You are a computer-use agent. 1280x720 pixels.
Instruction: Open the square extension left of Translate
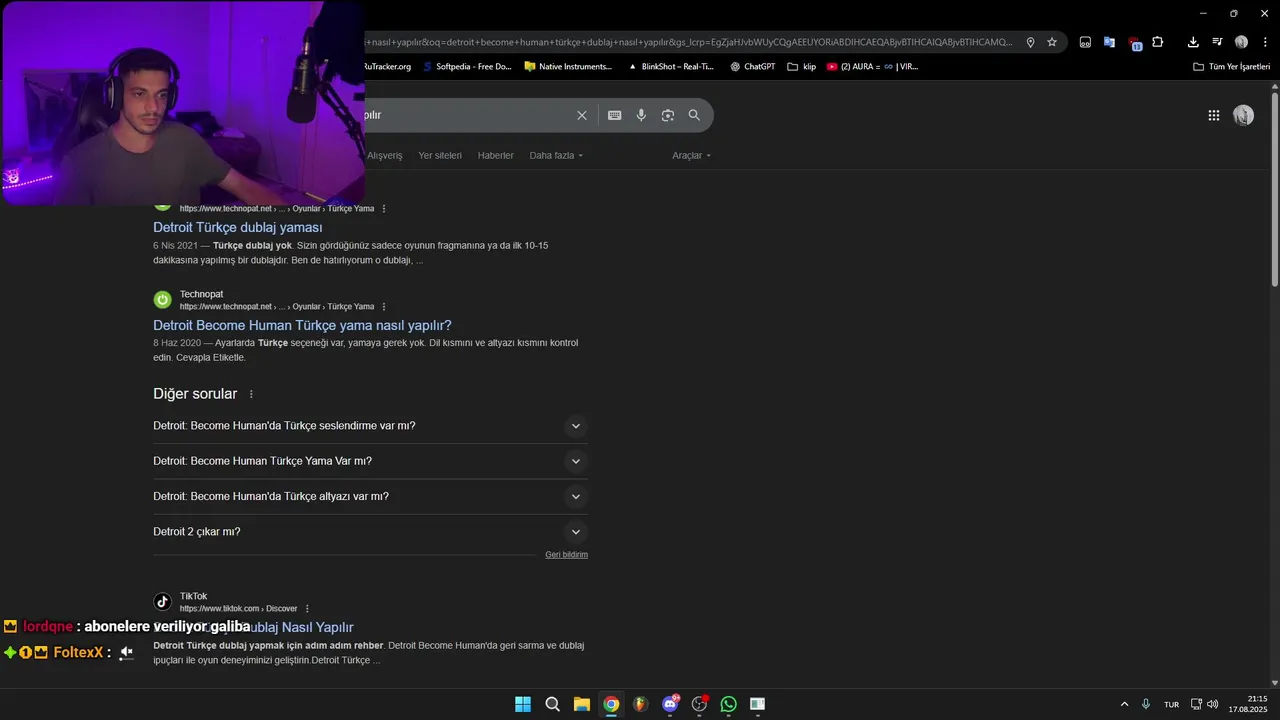click(1085, 42)
